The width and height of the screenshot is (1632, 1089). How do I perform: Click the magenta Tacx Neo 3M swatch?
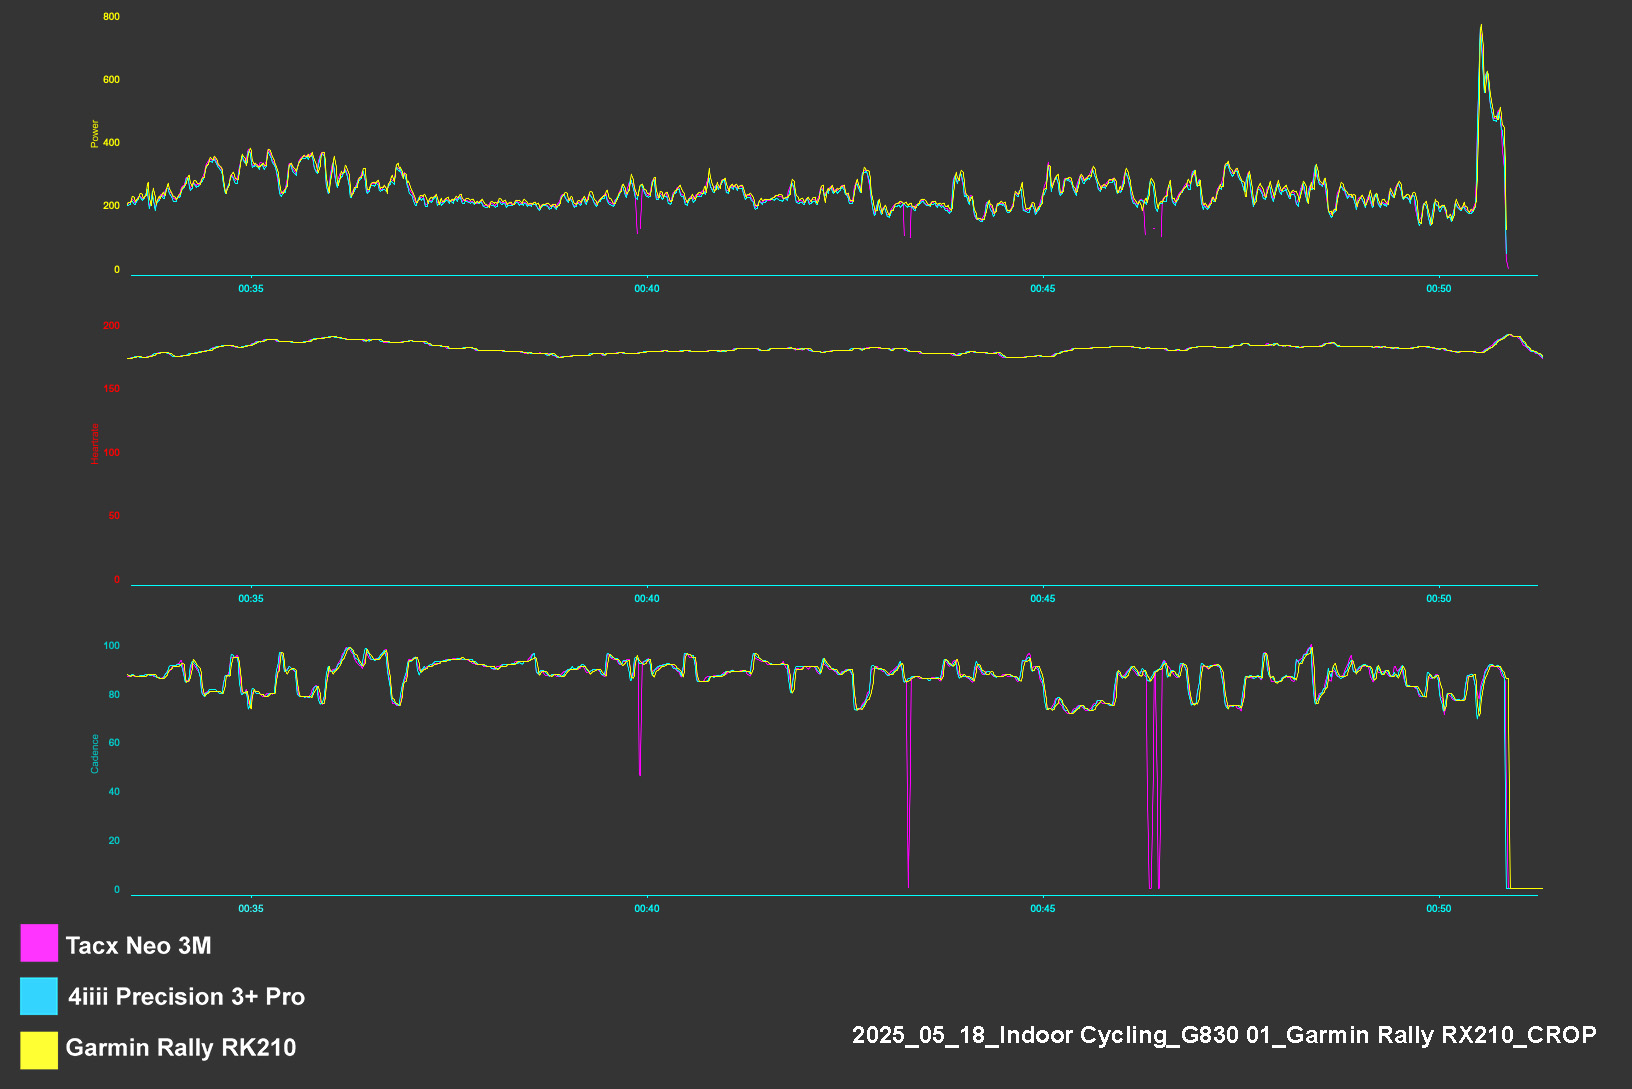(x=39, y=943)
